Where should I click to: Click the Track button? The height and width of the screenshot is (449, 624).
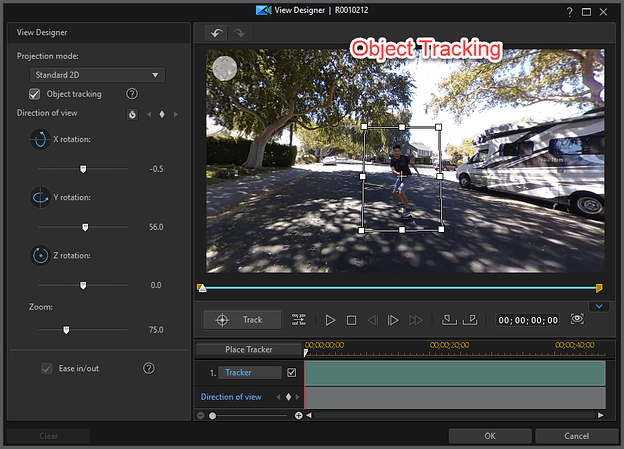coord(242,320)
